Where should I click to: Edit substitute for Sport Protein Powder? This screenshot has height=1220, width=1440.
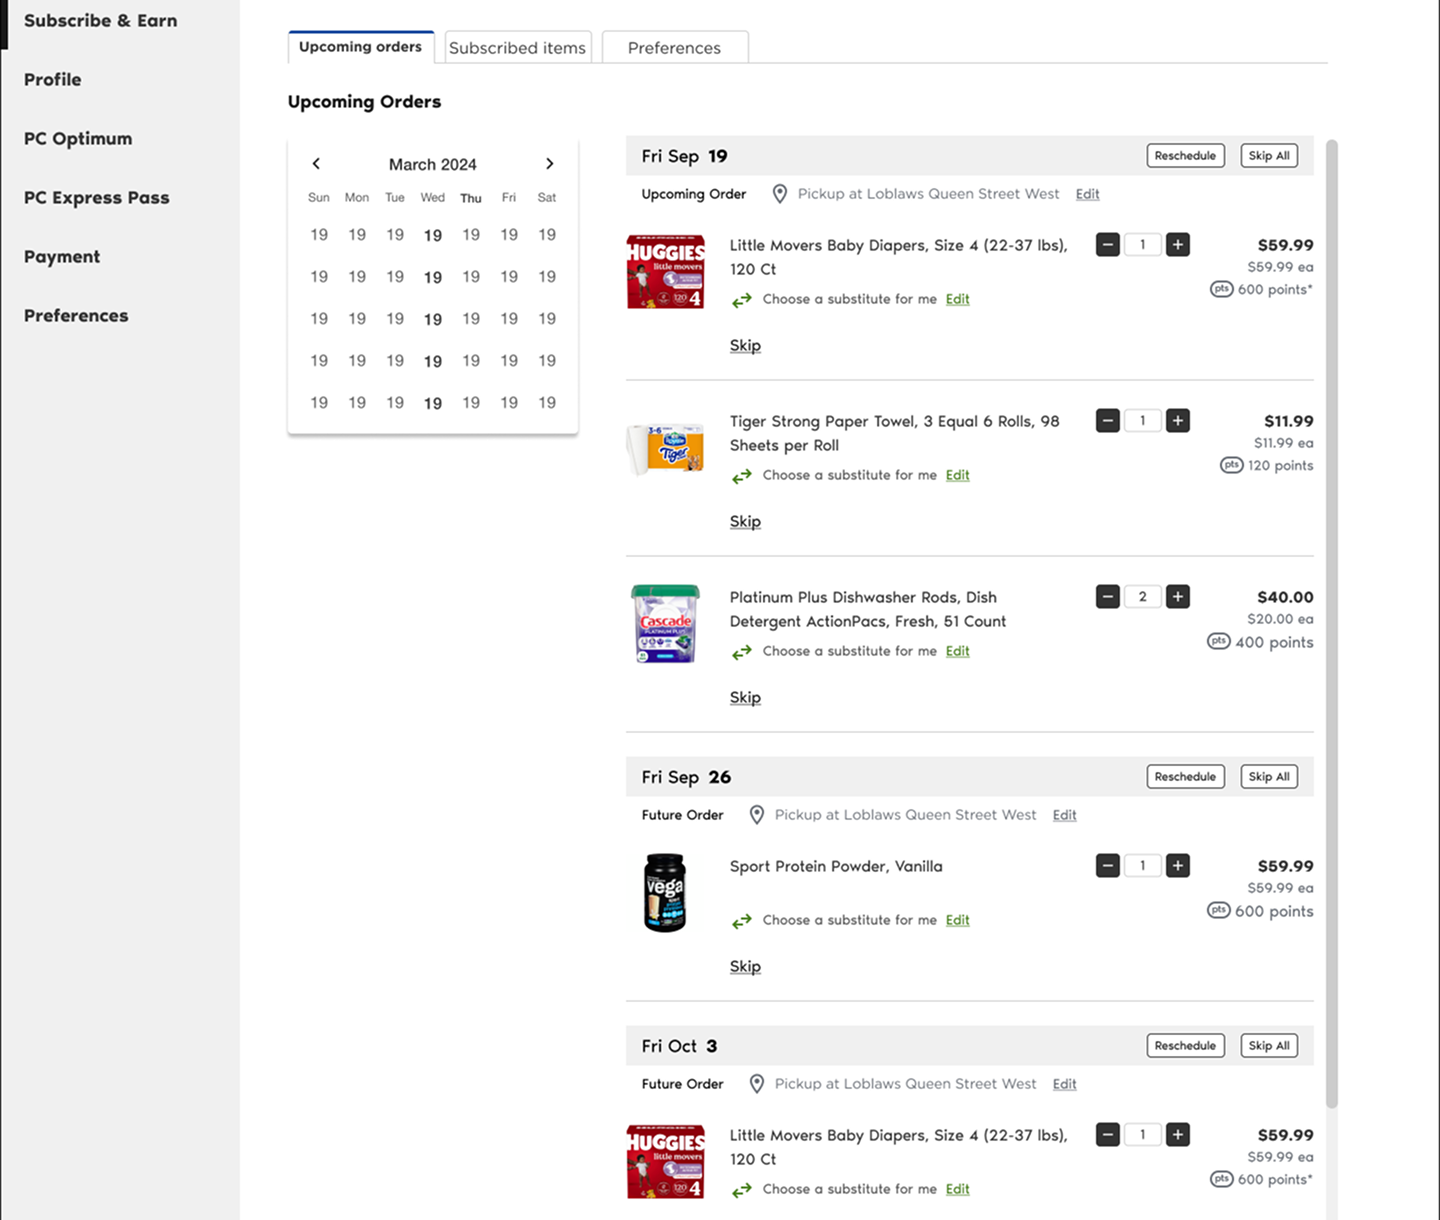[x=958, y=920]
